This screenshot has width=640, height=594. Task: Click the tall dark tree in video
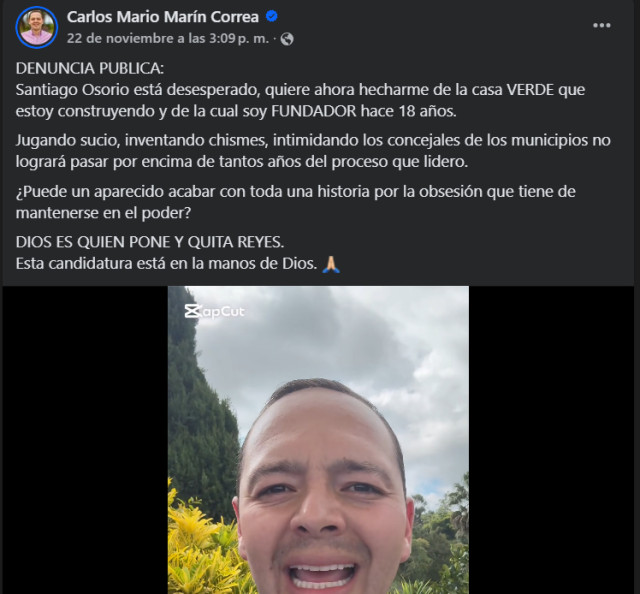pos(198,408)
